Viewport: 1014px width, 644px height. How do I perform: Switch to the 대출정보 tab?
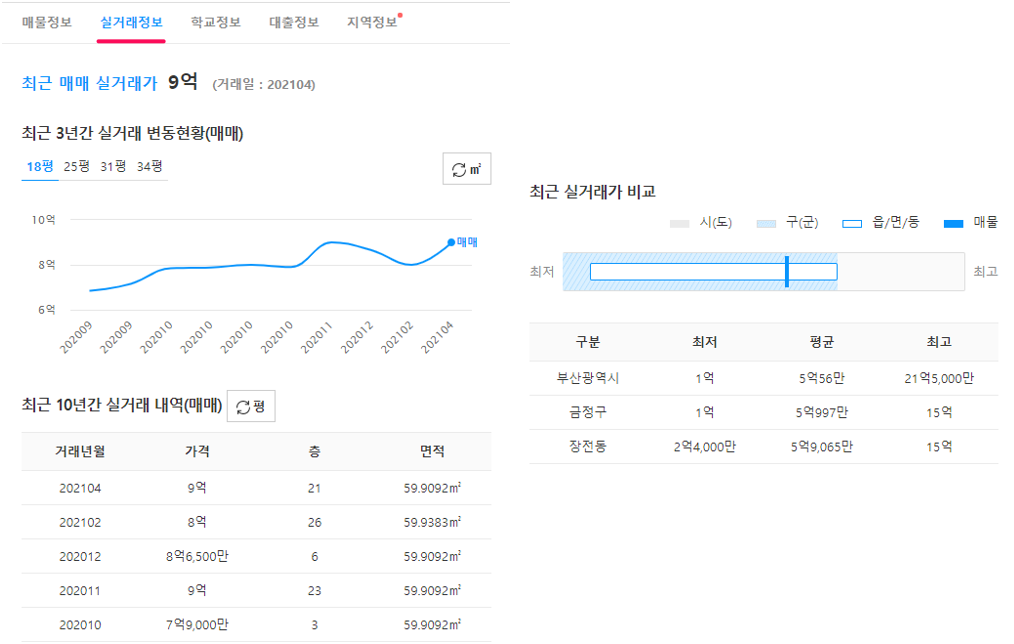(x=293, y=22)
